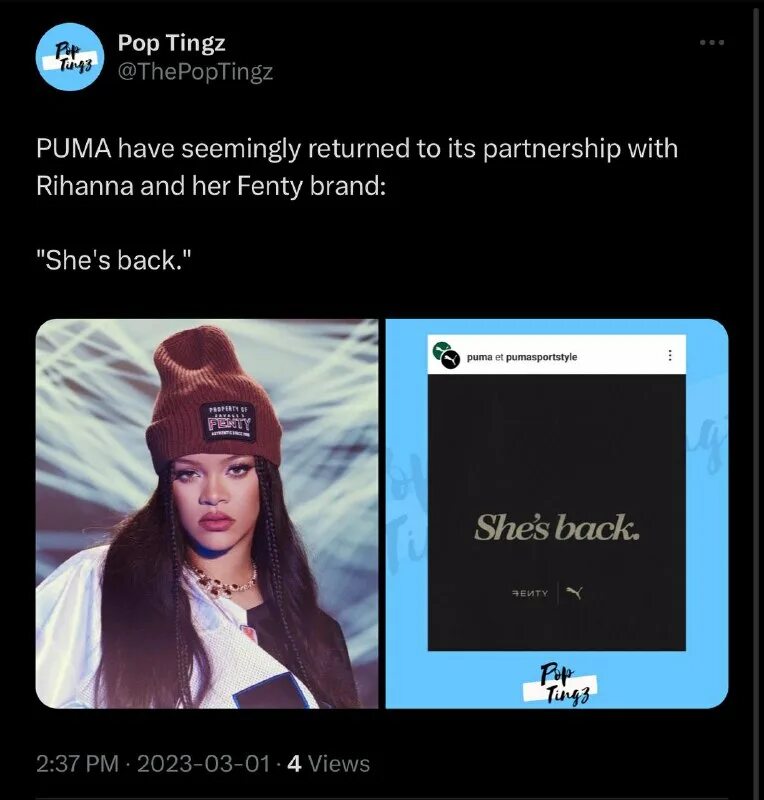Open the @ThePopTingz handle link
This screenshot has height=800, width=764.
coord(195,72)
